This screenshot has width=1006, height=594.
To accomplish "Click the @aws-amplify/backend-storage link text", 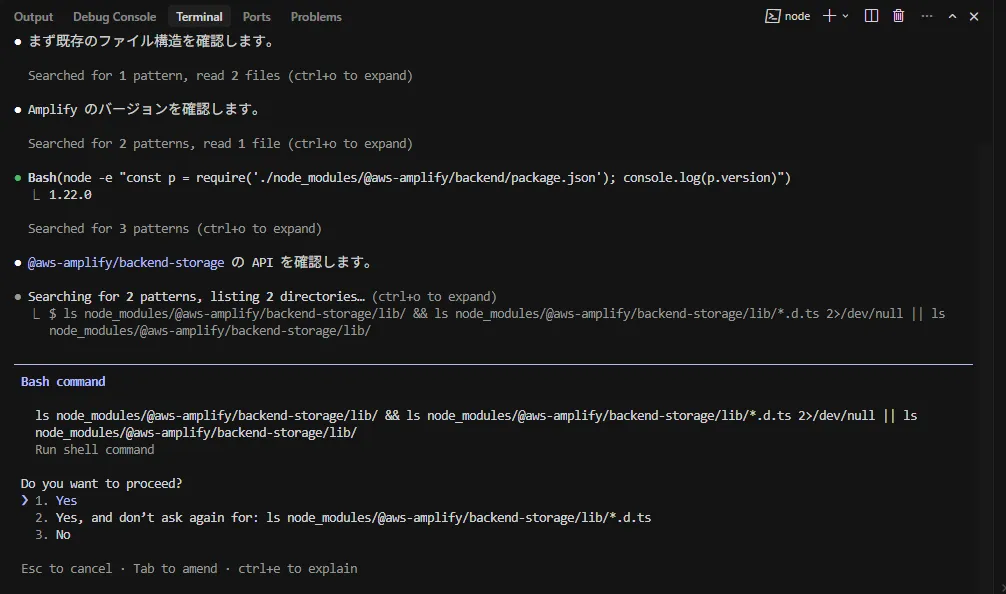I will point(126,262).
